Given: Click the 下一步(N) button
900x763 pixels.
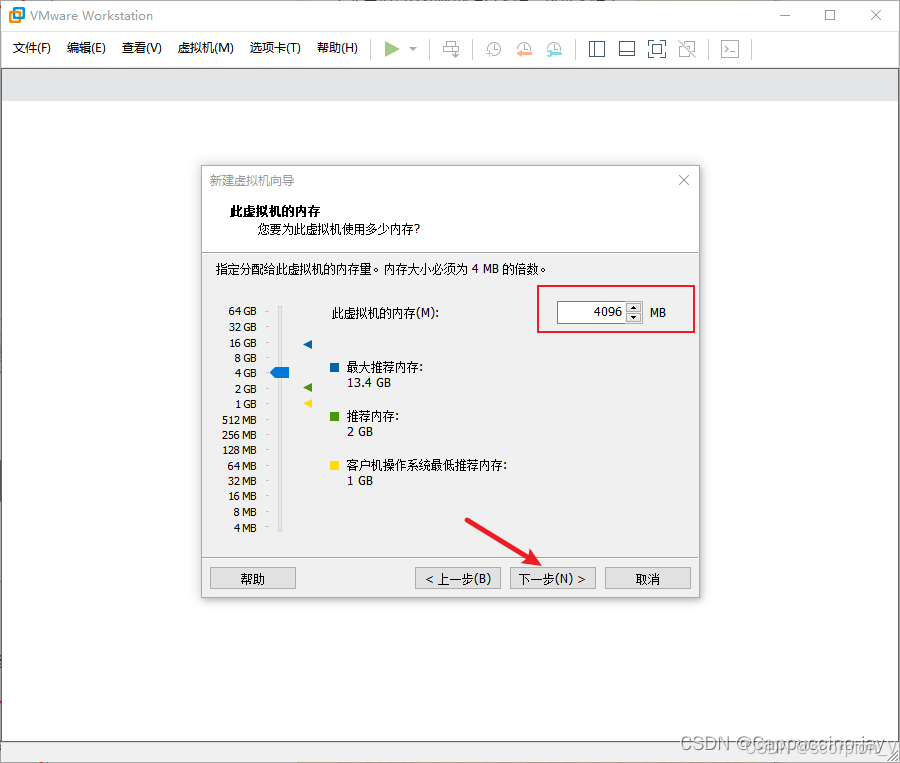Looking at the screenshot, I should coord(553,579).
